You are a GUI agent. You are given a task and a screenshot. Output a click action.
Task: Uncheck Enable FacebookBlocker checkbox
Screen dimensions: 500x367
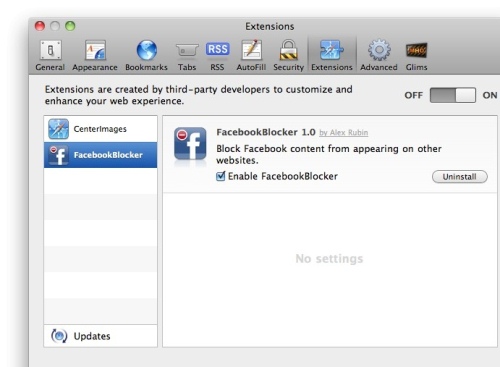point(221,176)
